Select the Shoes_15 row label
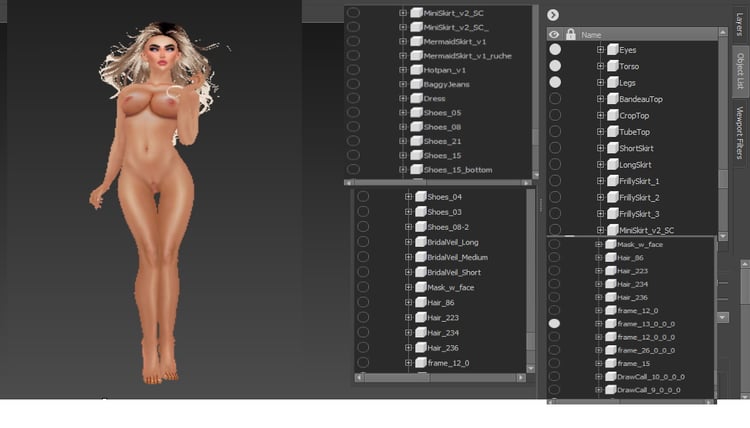750x428 pixels. 442,155
